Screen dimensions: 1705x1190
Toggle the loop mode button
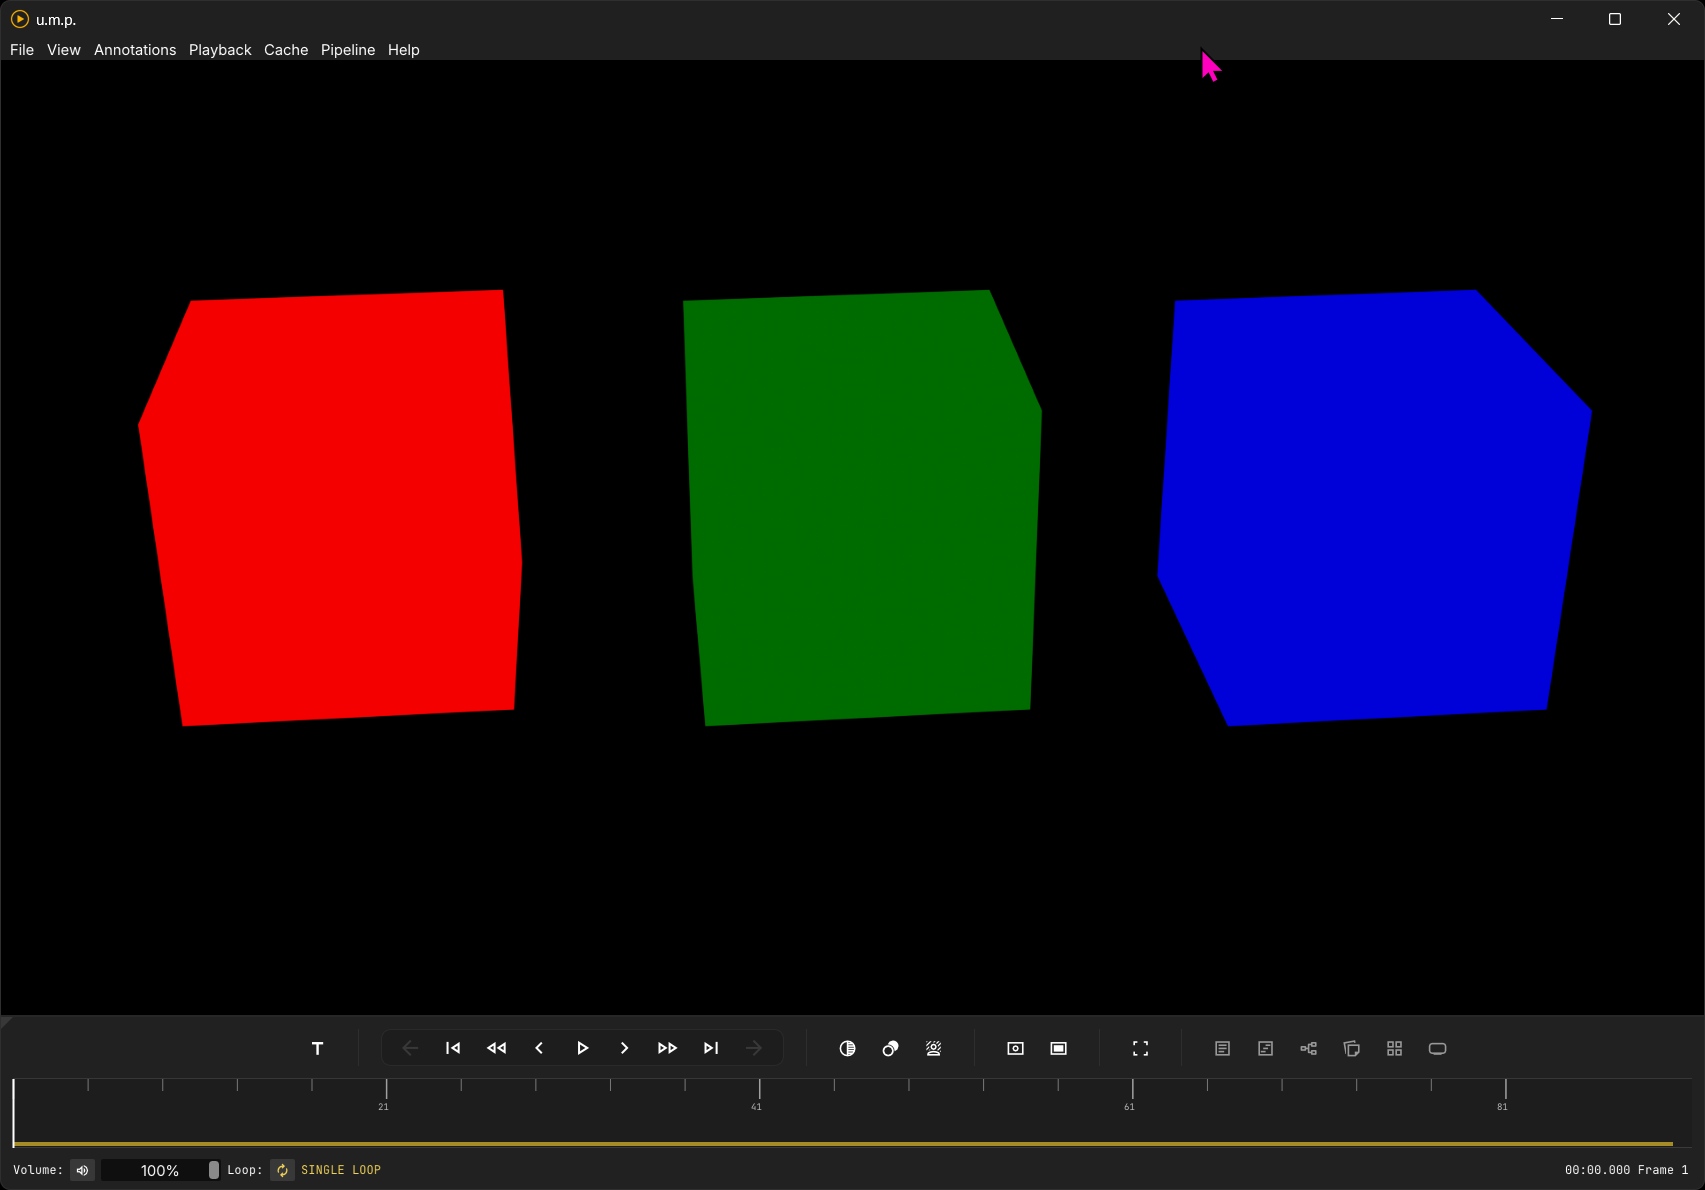pos(282,1170)
